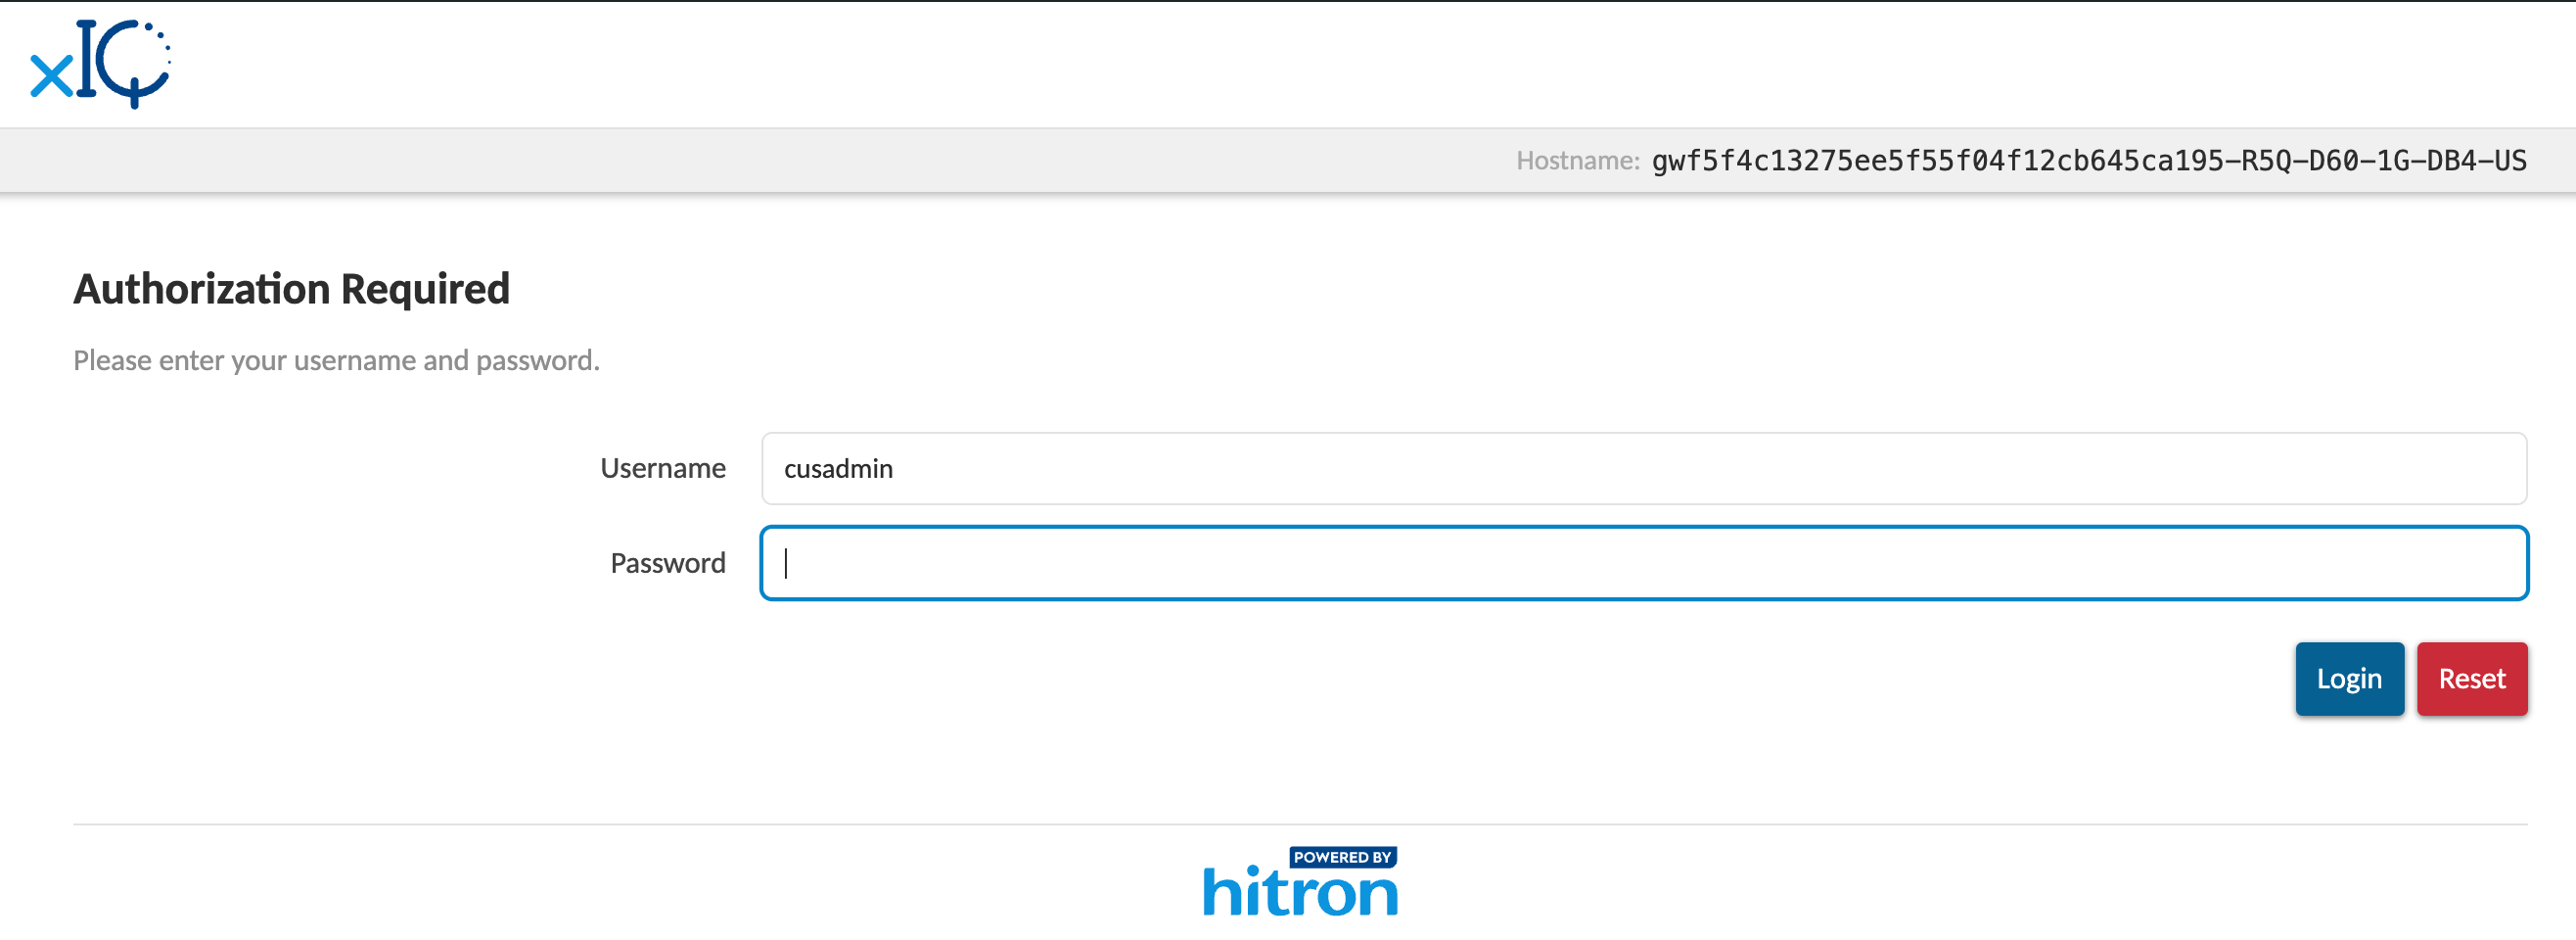
Task: Click the I letter in the xIQ logo
Action: (87, 58)
